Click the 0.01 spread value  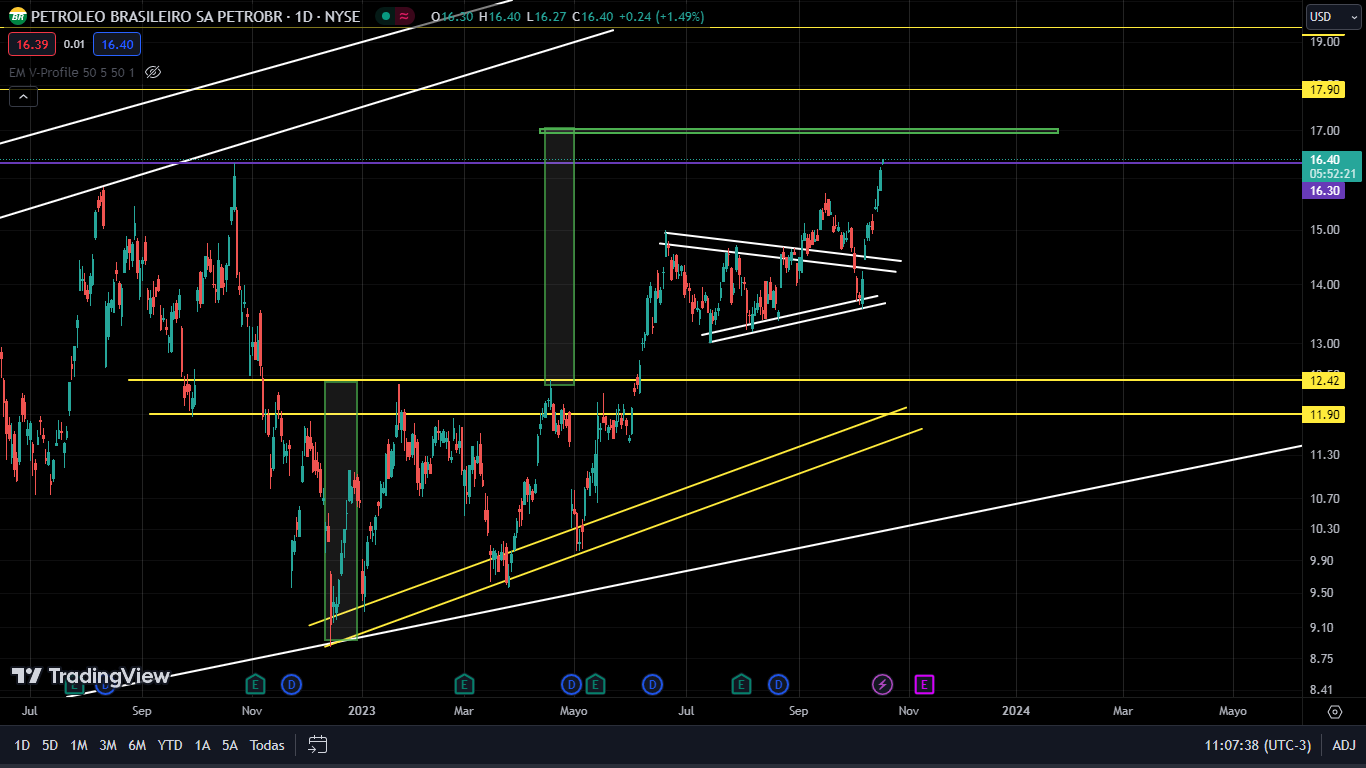click(74, 44)
